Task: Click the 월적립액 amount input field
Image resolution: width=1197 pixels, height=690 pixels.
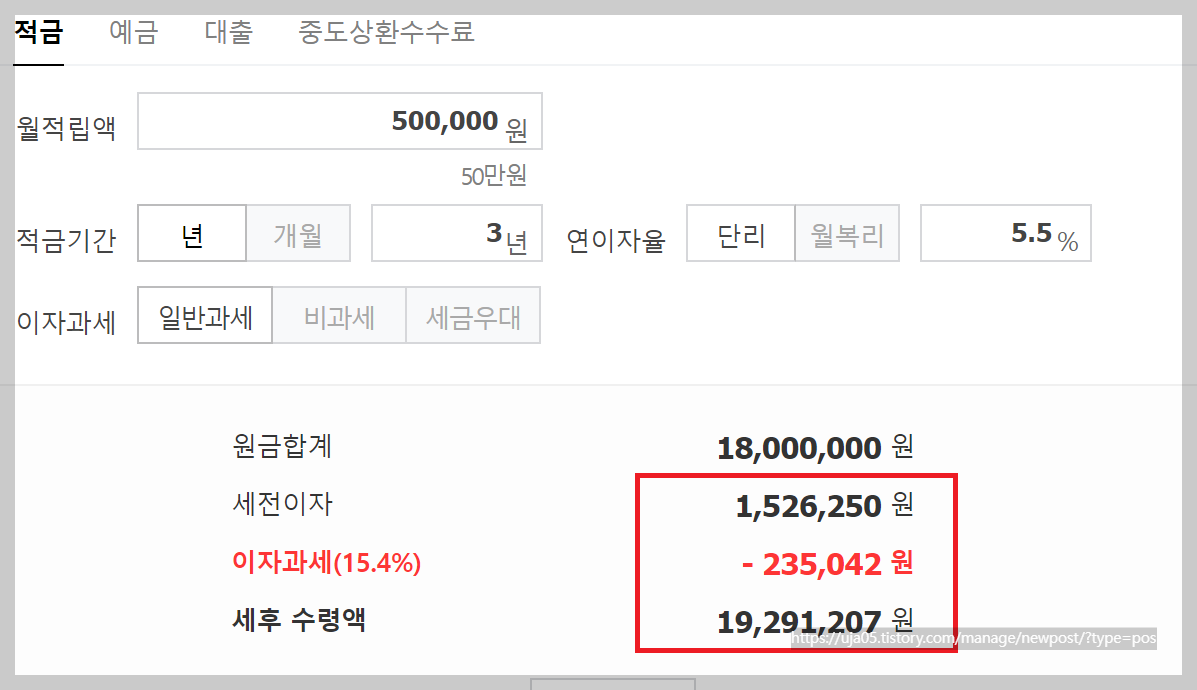Action: pos(340,120)
